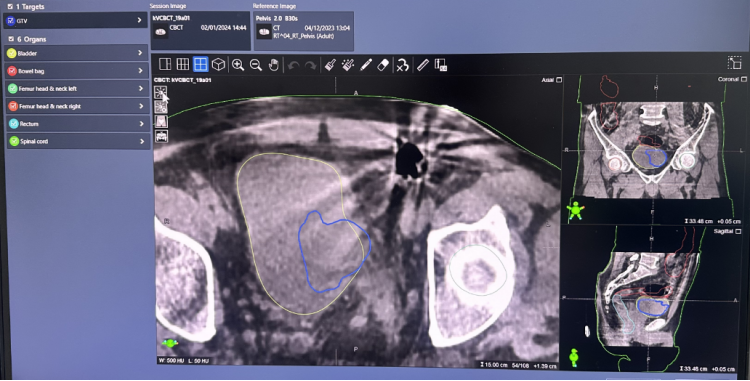Choose the pencil drawing tool
This screenshot has width=750, height=381.
point(366,65)
